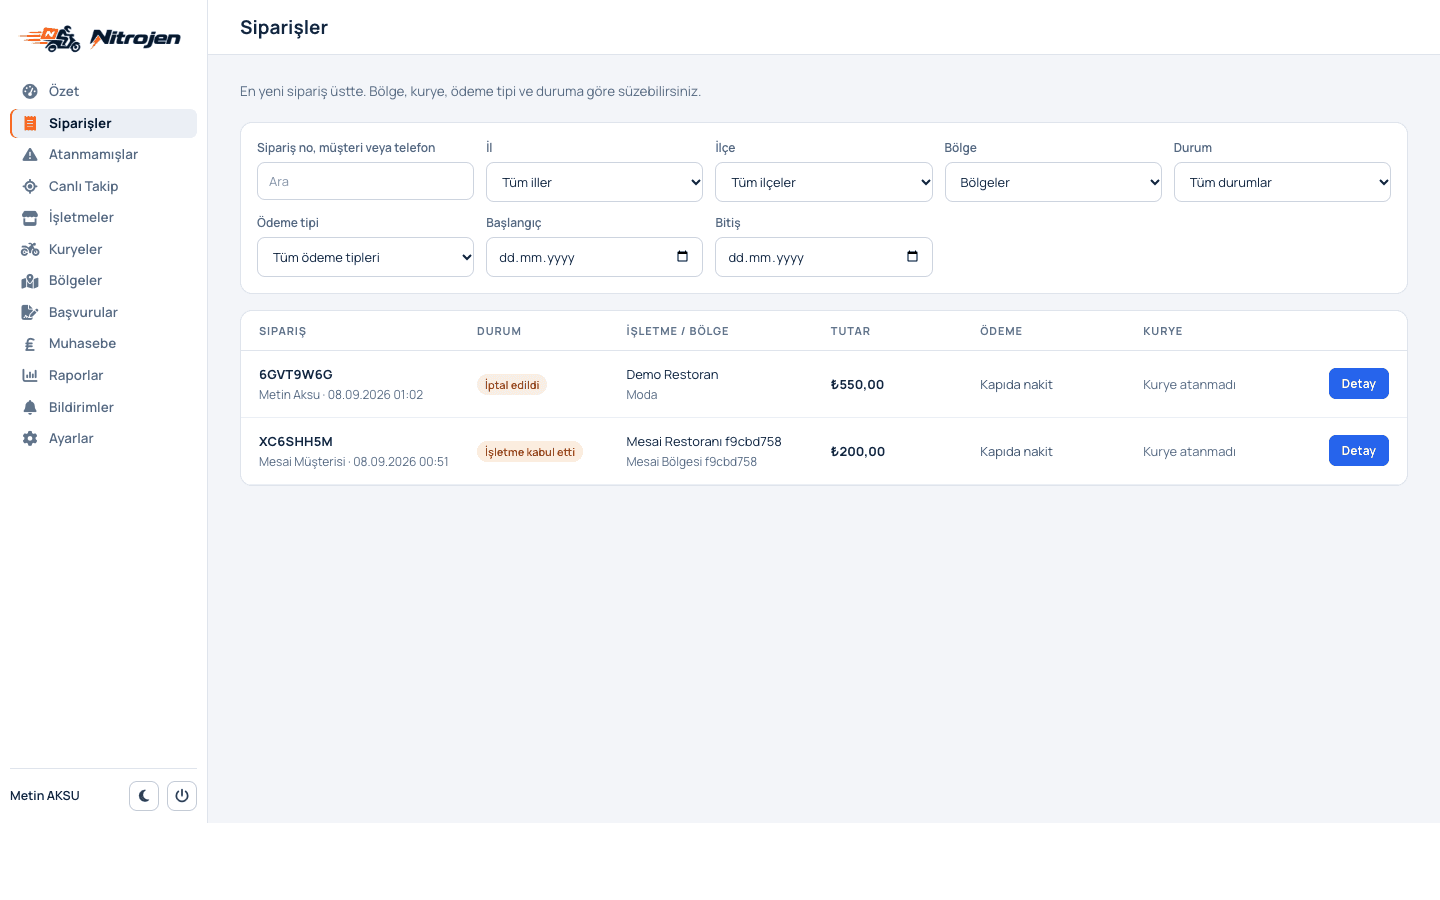The width and height of the screenshot is (1440, 900).
Task: Click Detay for order XC6SHH5M
Action: point(1358,451)
